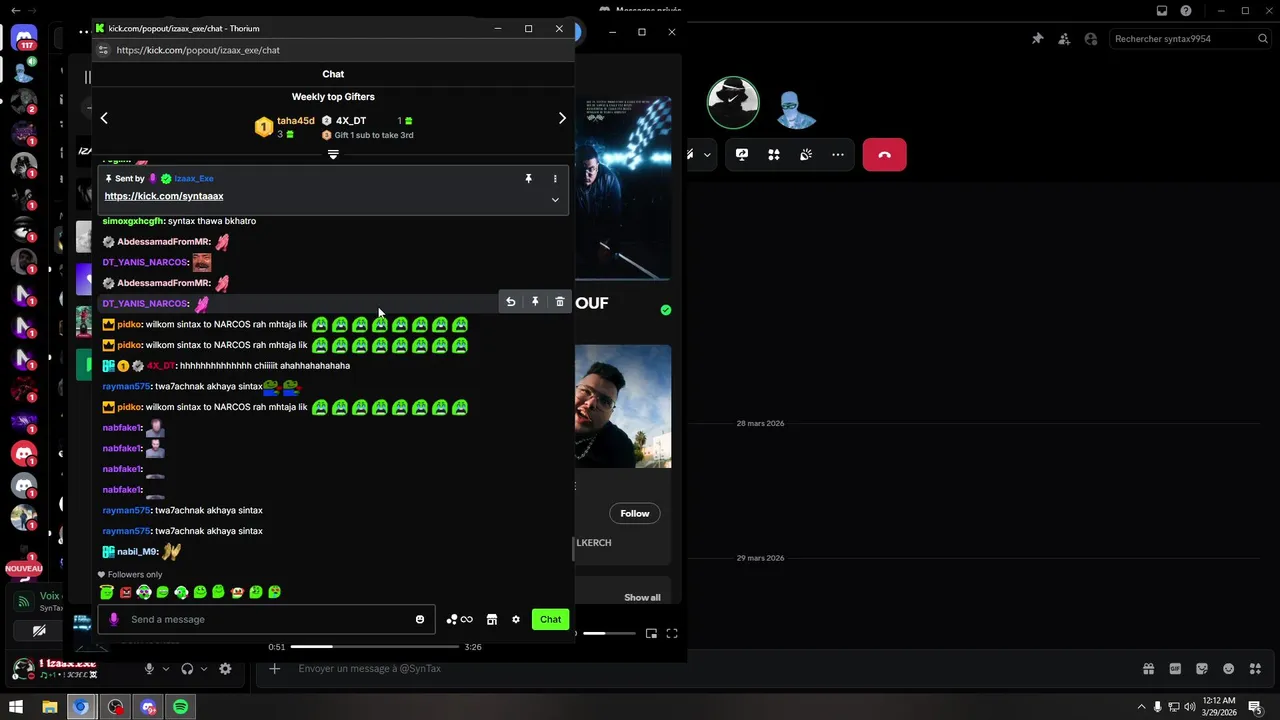Open the emoji picker in Kick chat

tap(420, 619)
